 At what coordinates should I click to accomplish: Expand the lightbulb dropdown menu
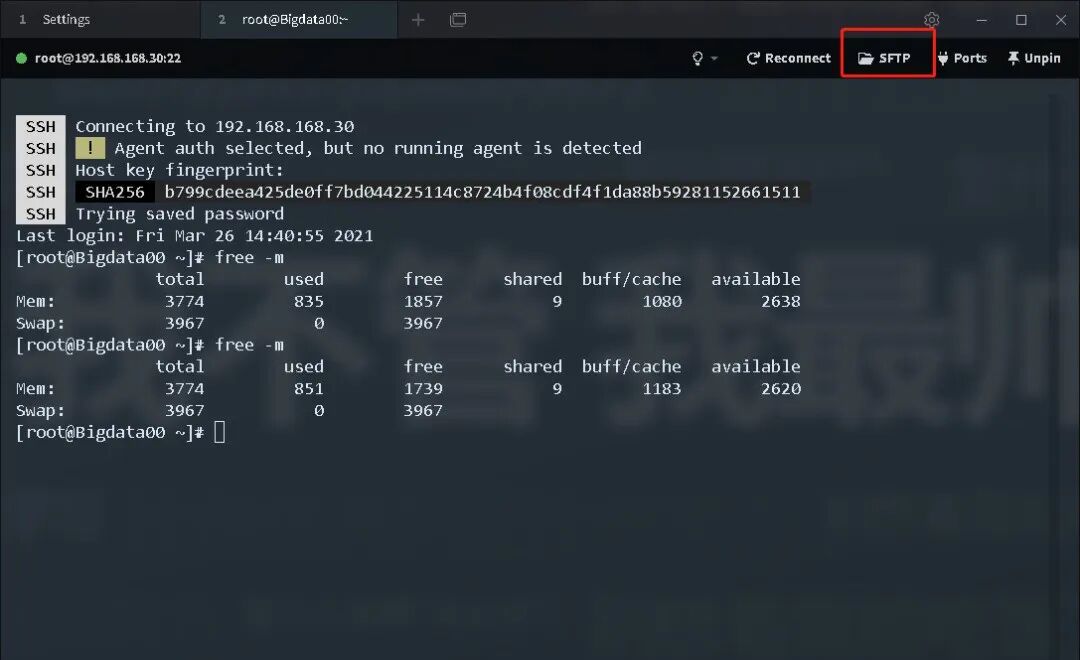(x=705, y=59)
